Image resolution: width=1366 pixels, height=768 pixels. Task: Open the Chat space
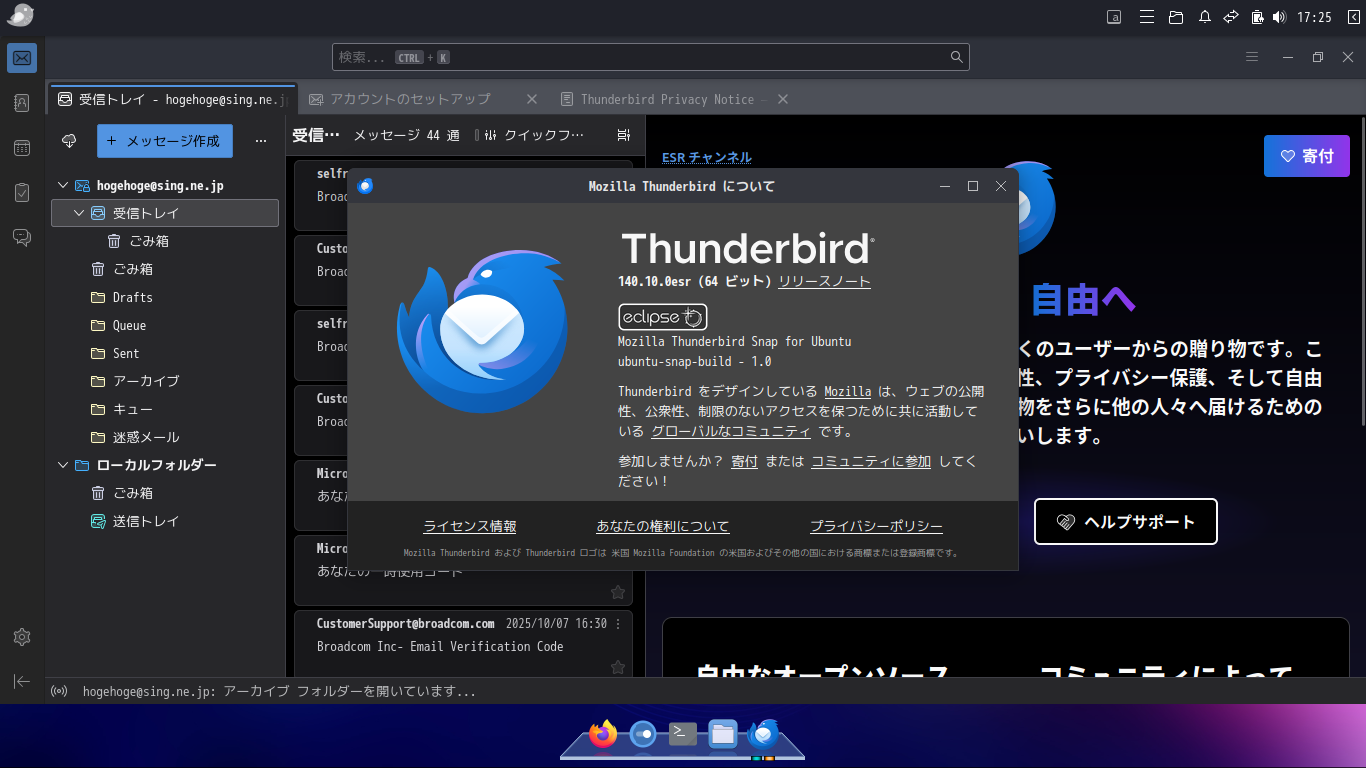22,237
